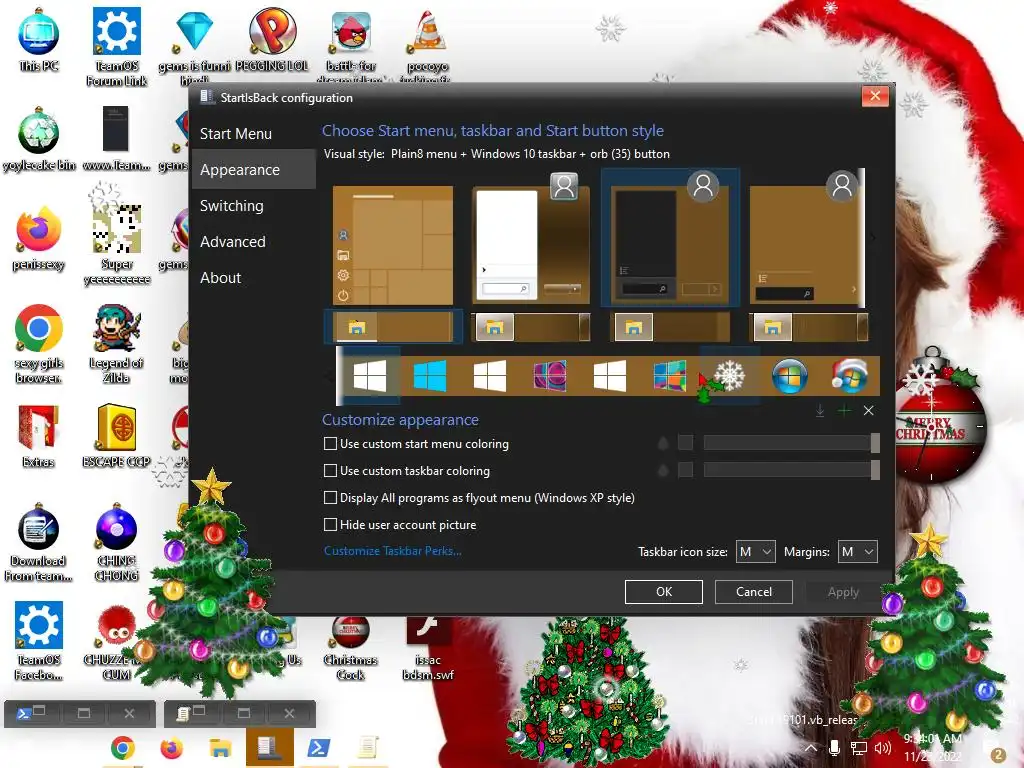This screenshot has width=1024, height=768.
Task: Click the X icon to remove the selected orb
Action: (869, 411)
